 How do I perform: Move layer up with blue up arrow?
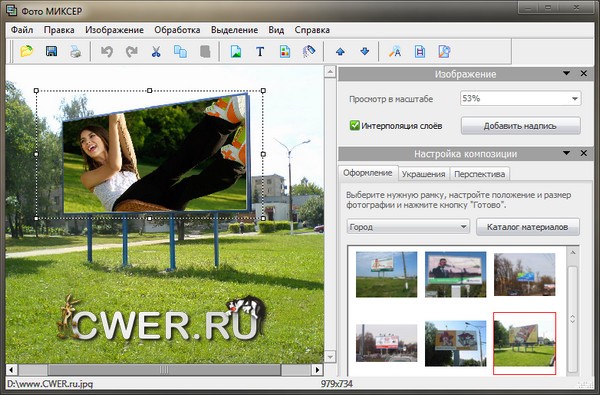[x=340, y=51]
